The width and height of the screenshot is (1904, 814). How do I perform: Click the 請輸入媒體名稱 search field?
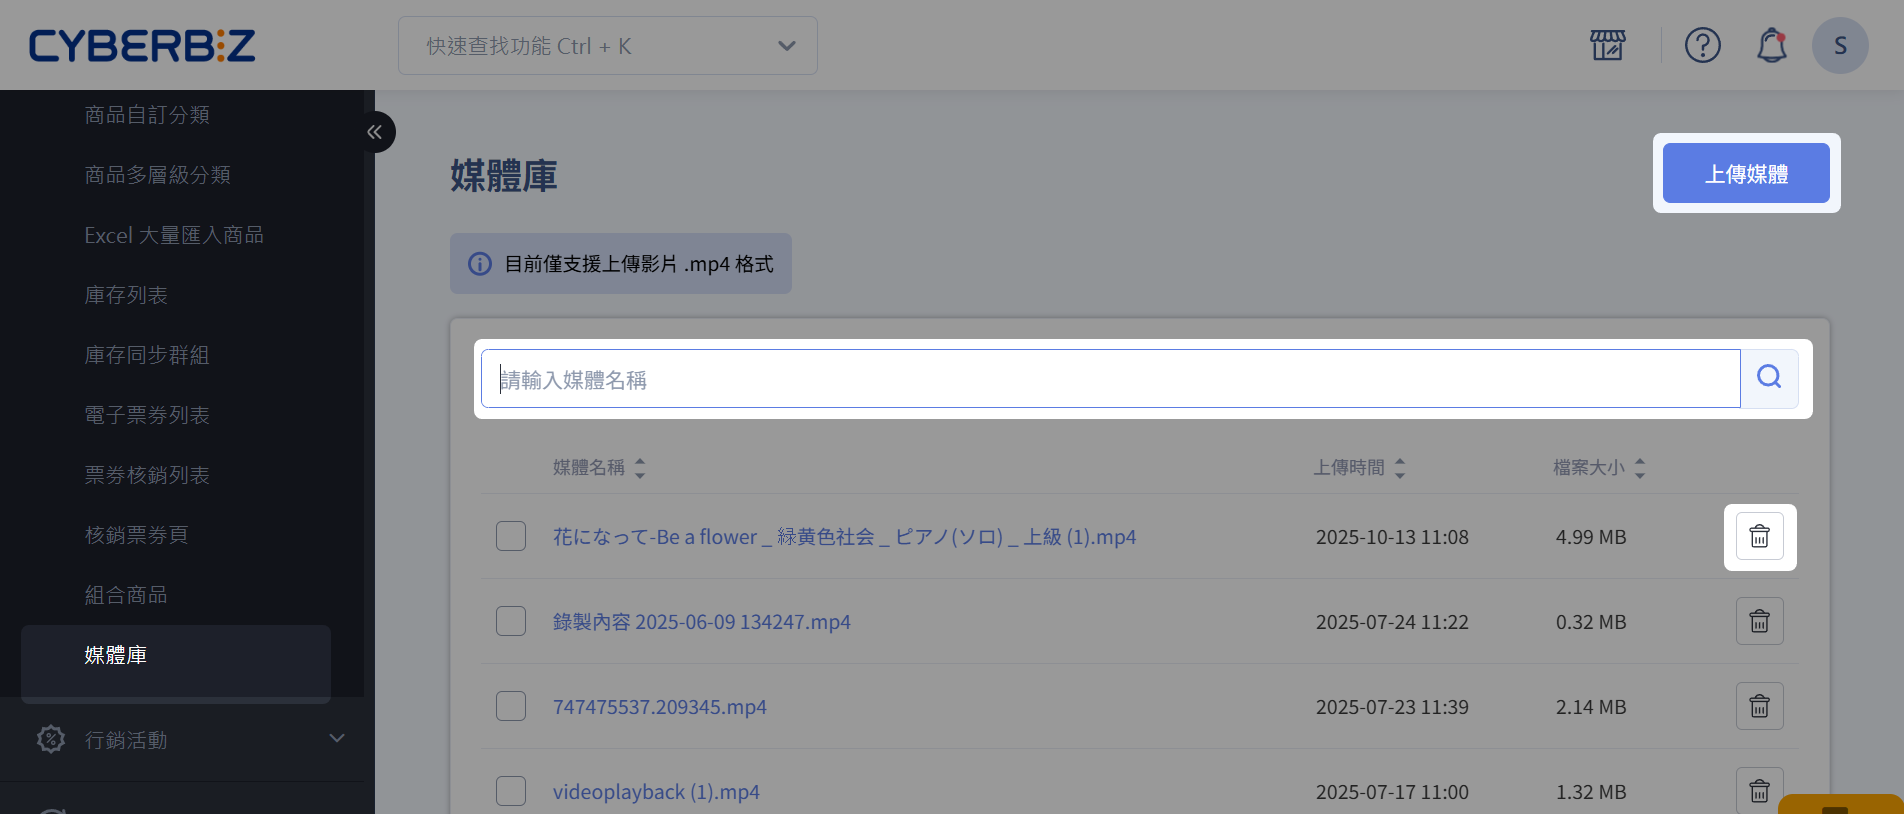point(1110,379)
